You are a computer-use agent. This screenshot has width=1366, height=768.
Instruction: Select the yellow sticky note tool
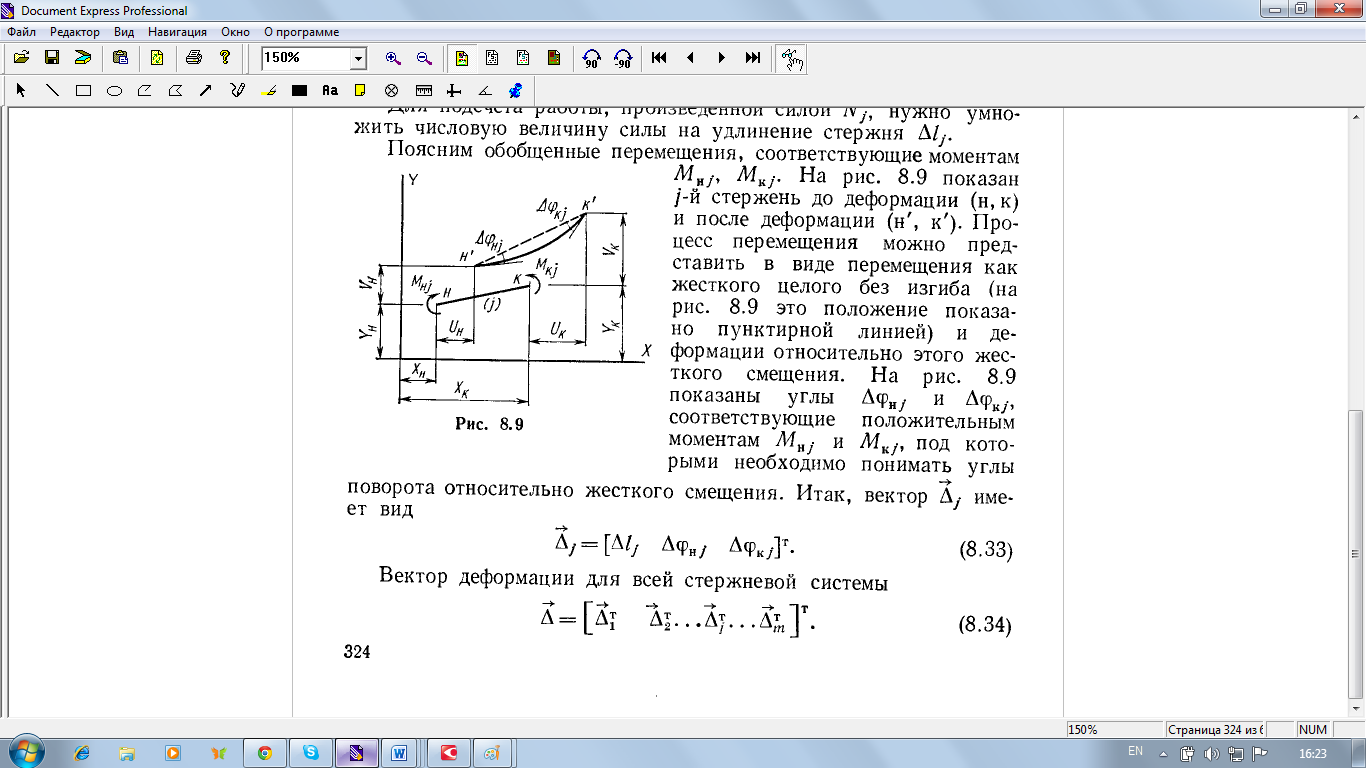[x=360, y=90]
